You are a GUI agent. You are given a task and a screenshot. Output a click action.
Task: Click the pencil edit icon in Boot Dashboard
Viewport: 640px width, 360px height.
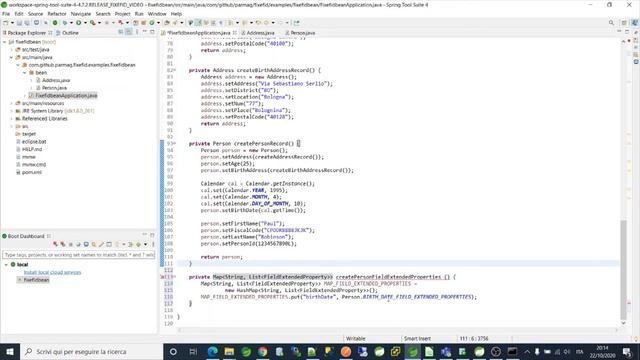pyautogui.click(x=101, y=244)
